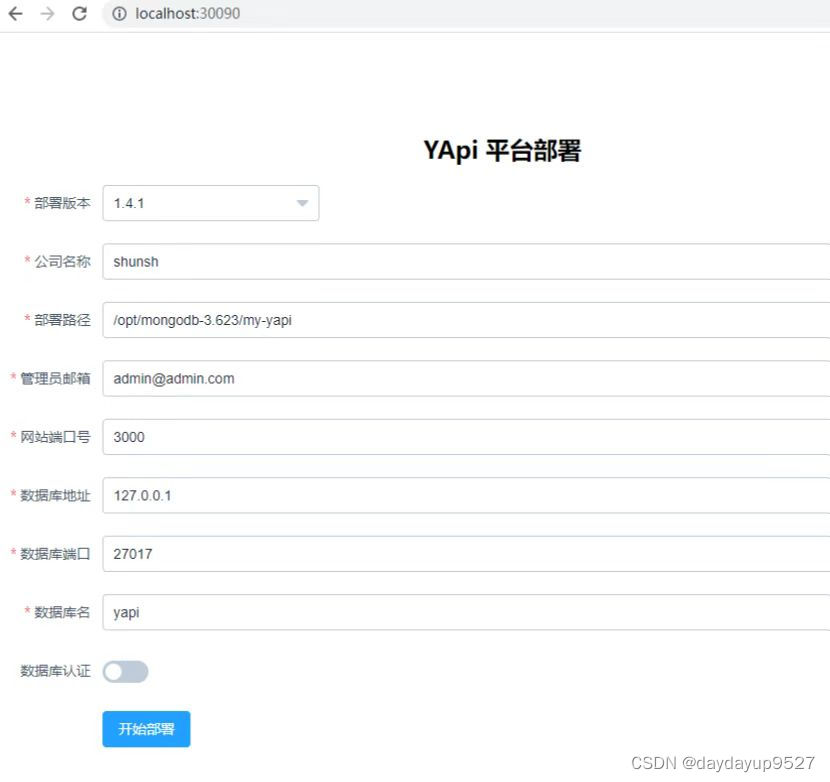The height and width of the screenshot is (782, 830).
Task: Click the 部署版本 label
Action: tap(62, 203)
